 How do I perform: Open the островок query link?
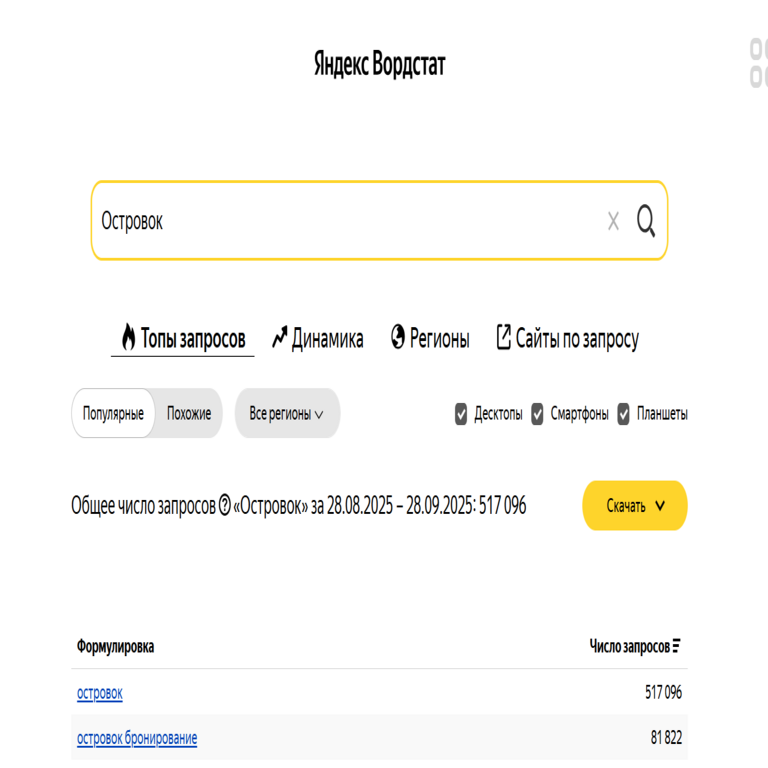point(100,692)
